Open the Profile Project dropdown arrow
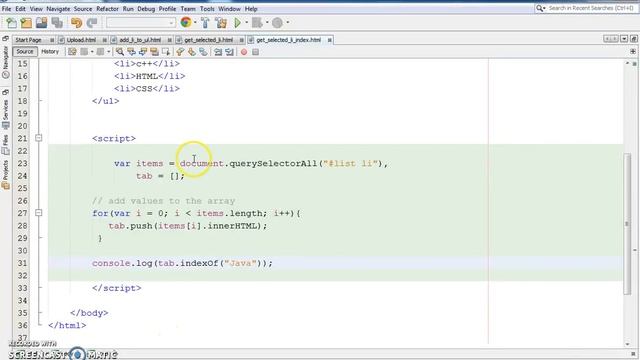This screenshot has width=640, height=360. tap(287, 22)
